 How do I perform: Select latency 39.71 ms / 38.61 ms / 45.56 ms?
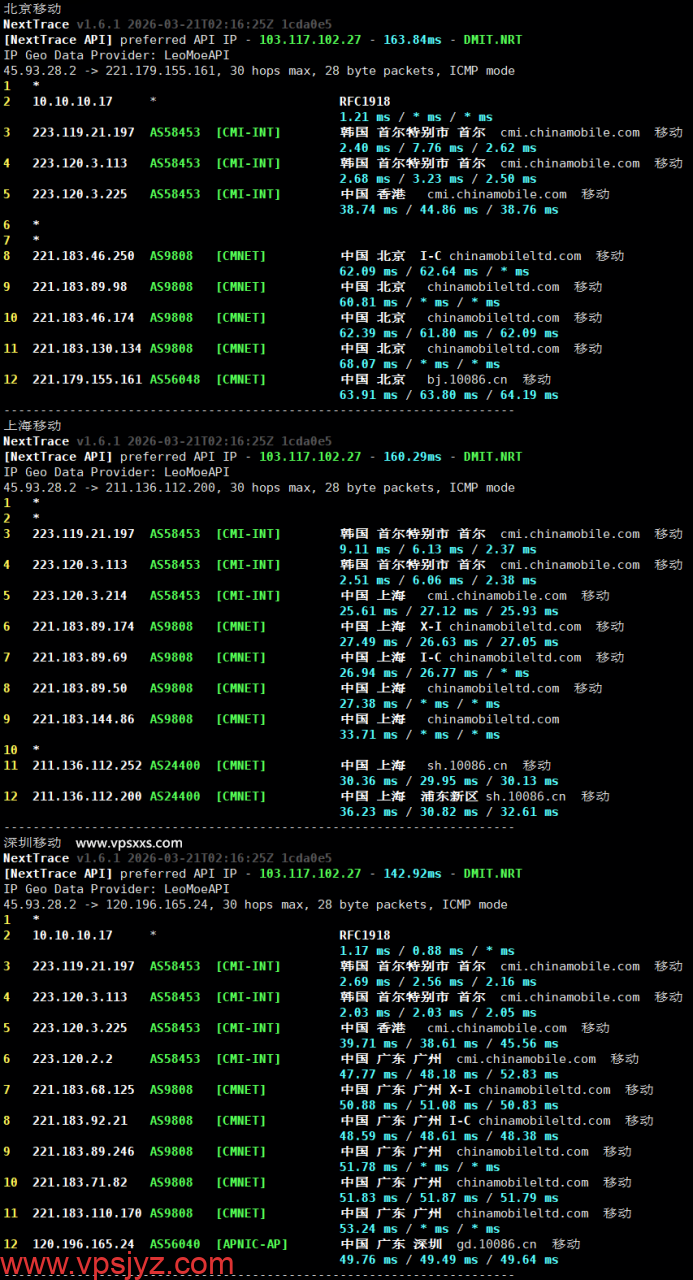point(449,1044)
